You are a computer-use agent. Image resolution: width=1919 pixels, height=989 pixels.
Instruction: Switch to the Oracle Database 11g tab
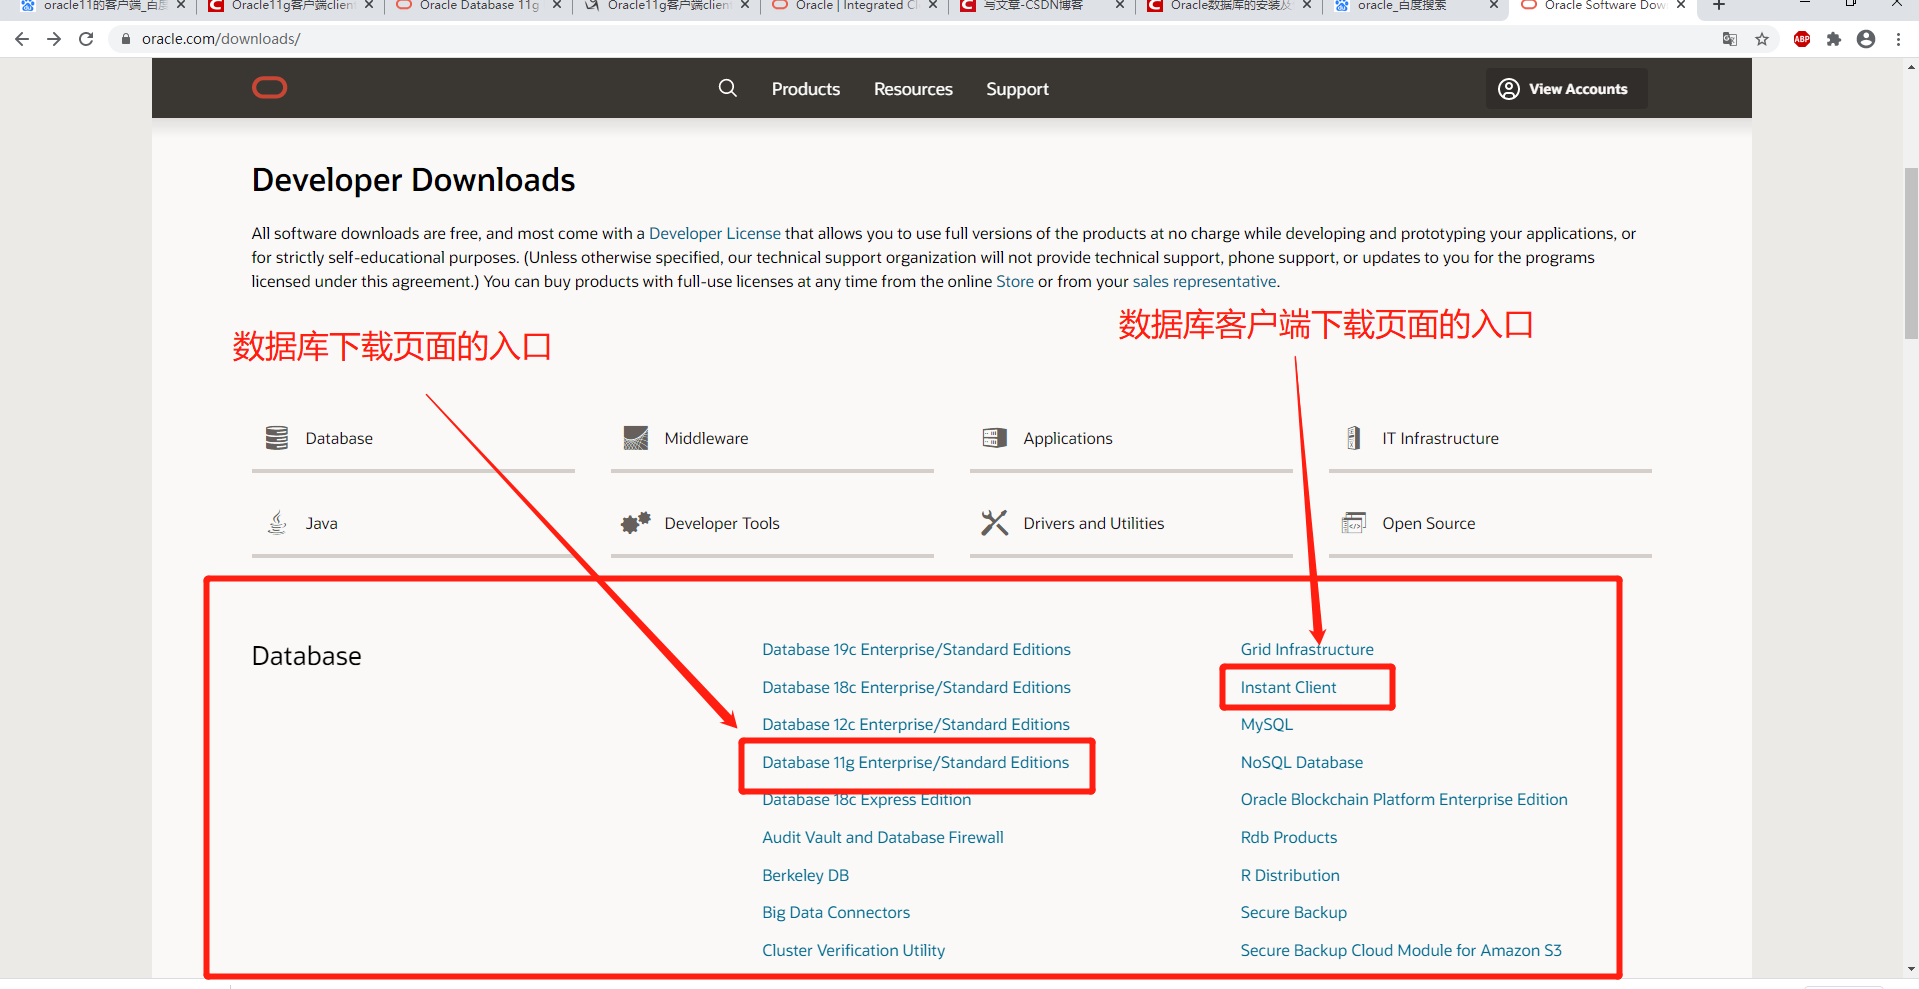point(478,6)
